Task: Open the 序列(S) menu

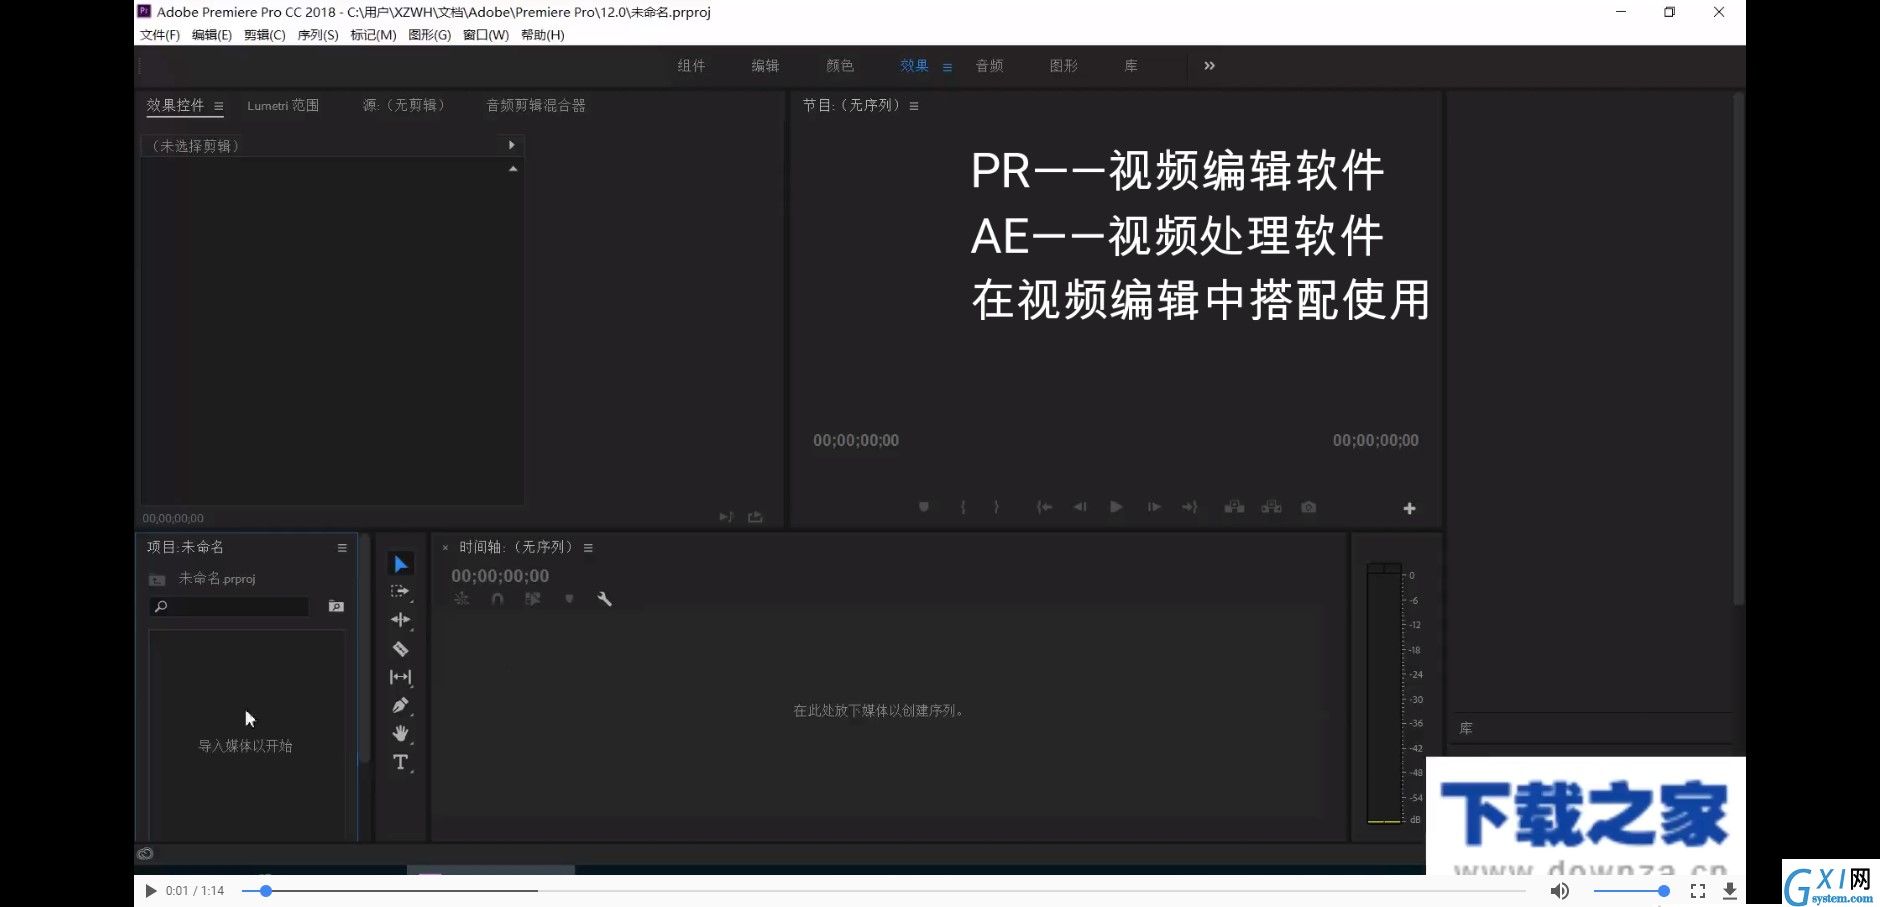Action: point(318,35)
